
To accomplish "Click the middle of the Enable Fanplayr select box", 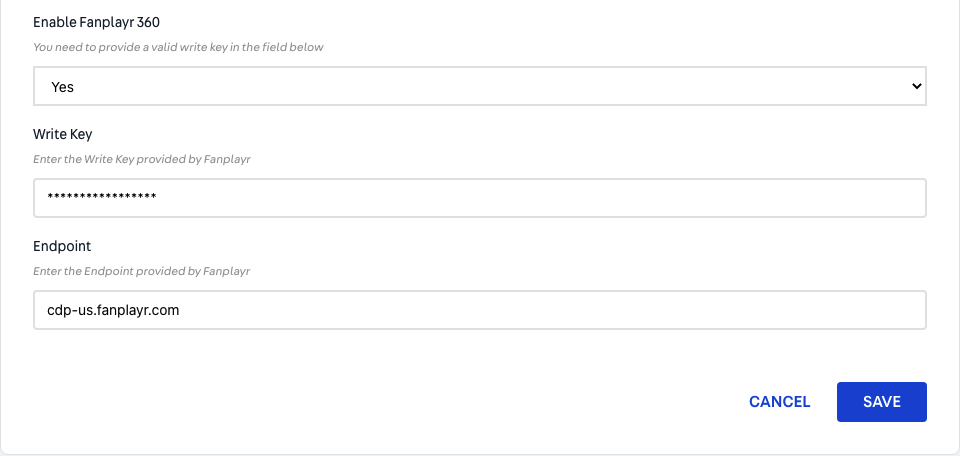I will tap(479, 86).
